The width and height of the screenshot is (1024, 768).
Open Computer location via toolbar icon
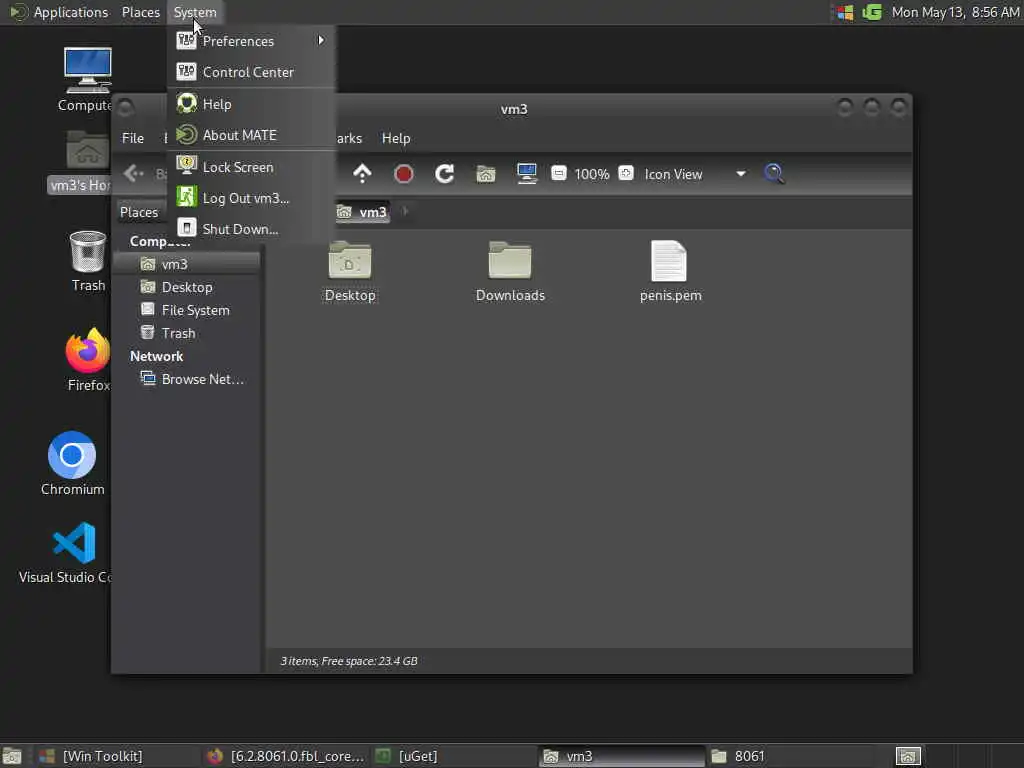click(x=527, y=174)
